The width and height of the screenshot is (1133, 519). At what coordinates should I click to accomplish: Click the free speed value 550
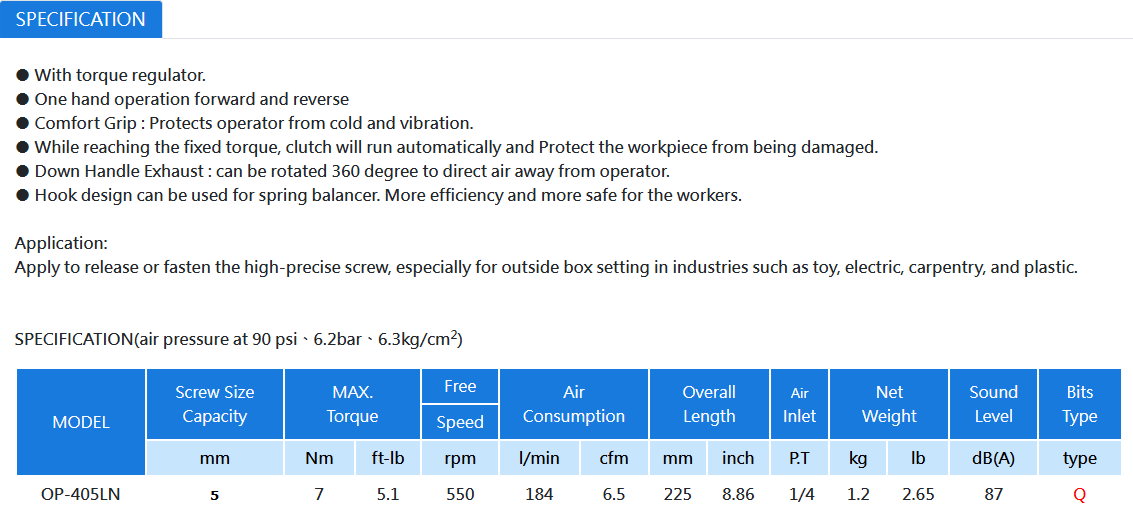pos(460,494)
